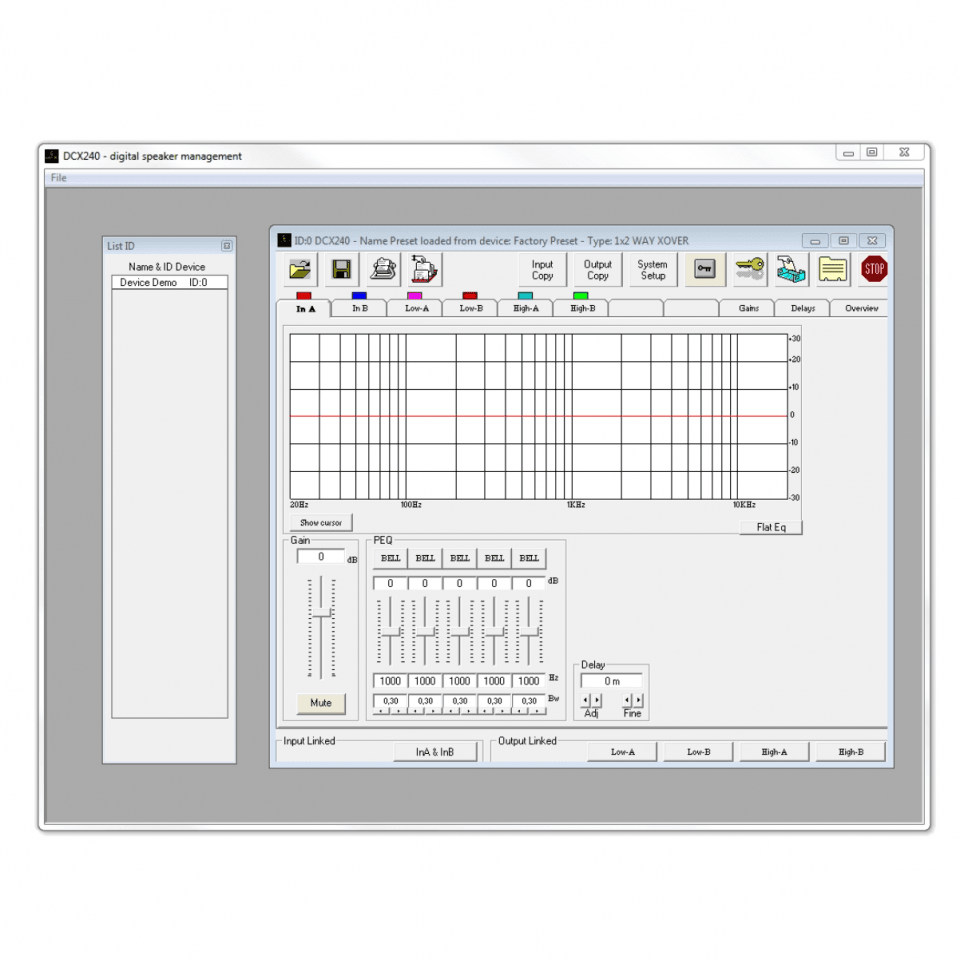Toggle the InA & InB input link
This screenshot has width=960, height=960.
point(435,752)
